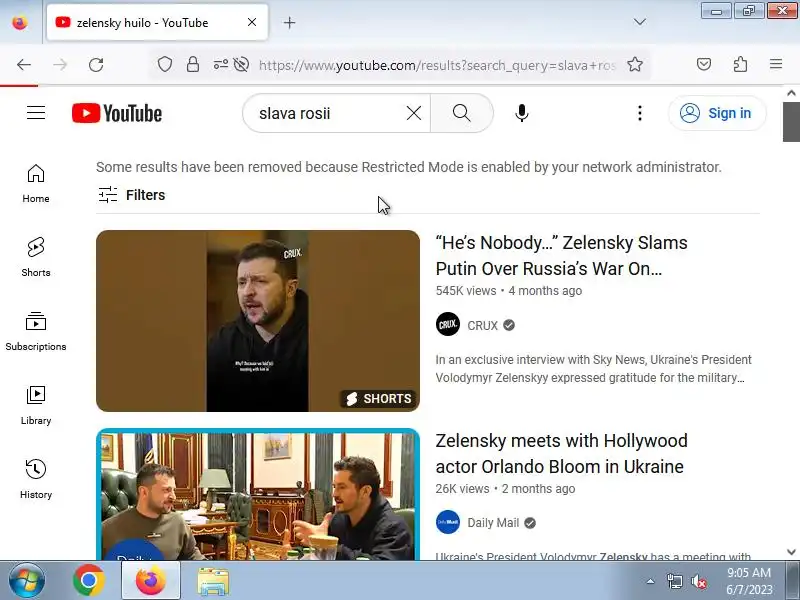Open the "He's Nobody…" Zelensky video title
Image resolution: width=800 pixels, height=600 pixels.
[561, 256]
